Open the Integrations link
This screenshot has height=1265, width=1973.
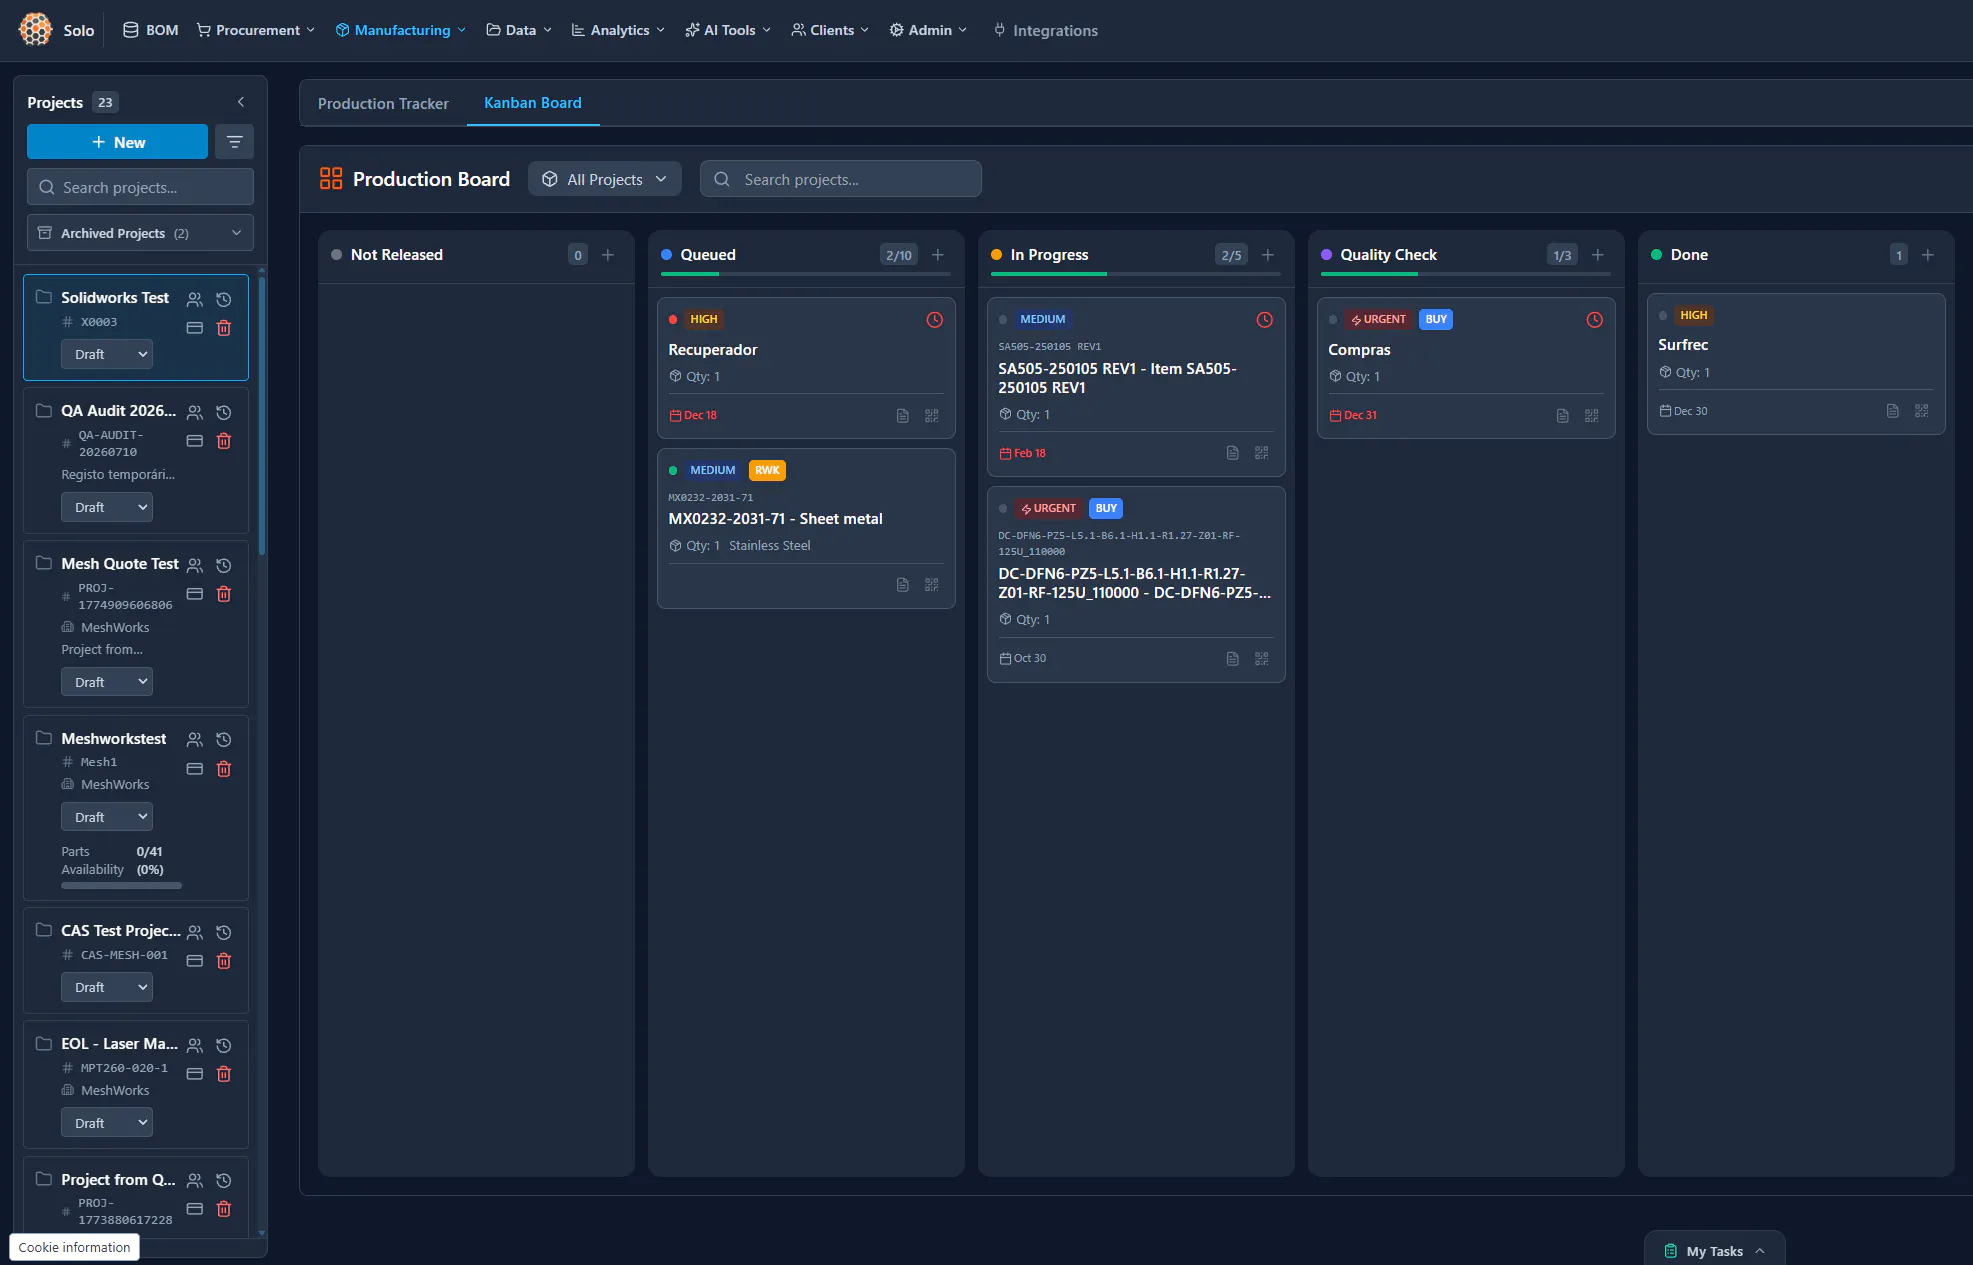(1046, 30)
